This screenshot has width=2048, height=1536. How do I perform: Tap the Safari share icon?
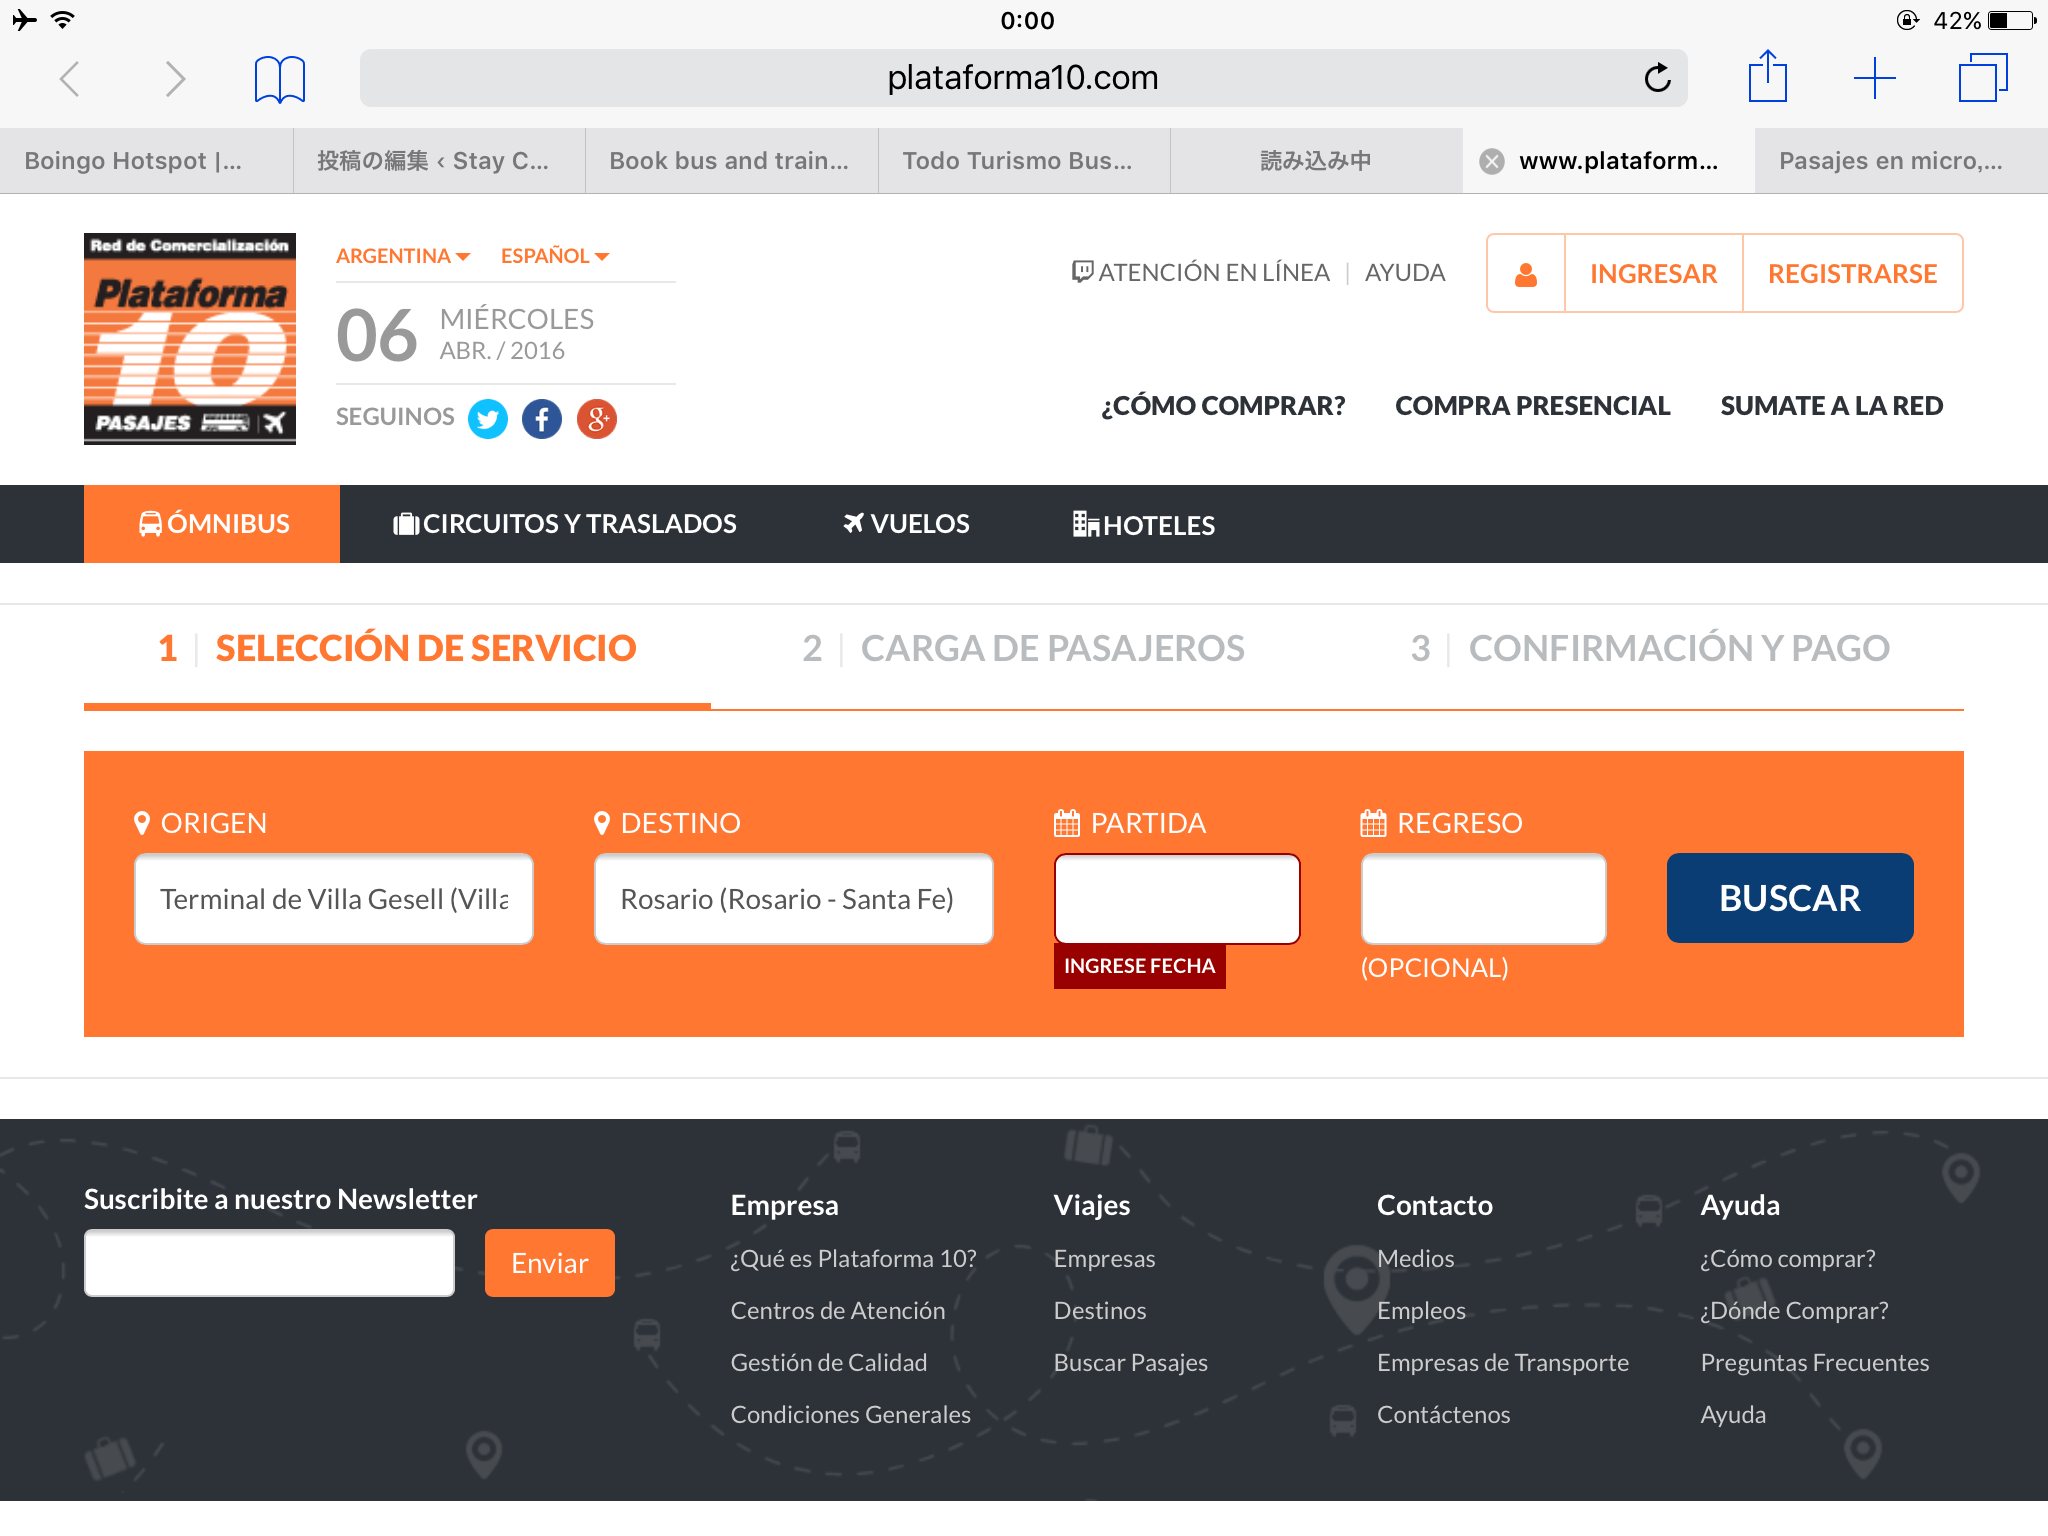(x=1767, y=77)
